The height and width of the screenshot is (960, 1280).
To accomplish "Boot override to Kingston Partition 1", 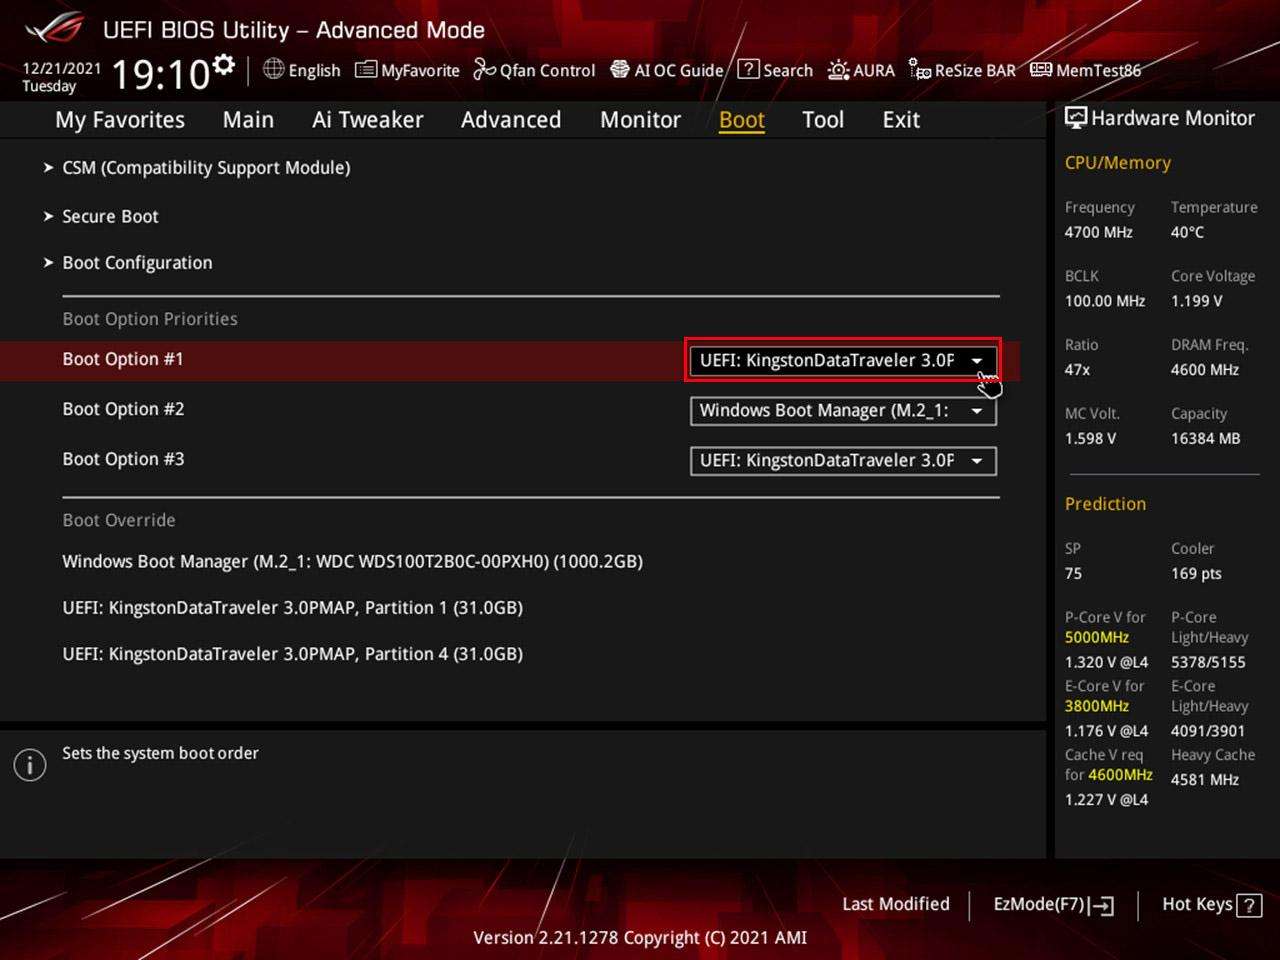I will (292, 608).
